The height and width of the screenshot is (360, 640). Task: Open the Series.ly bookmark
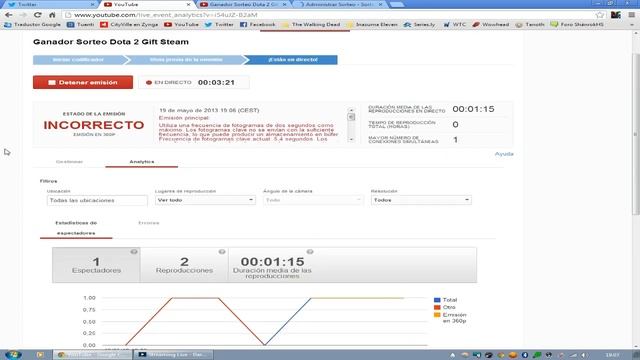click(420, 24)
